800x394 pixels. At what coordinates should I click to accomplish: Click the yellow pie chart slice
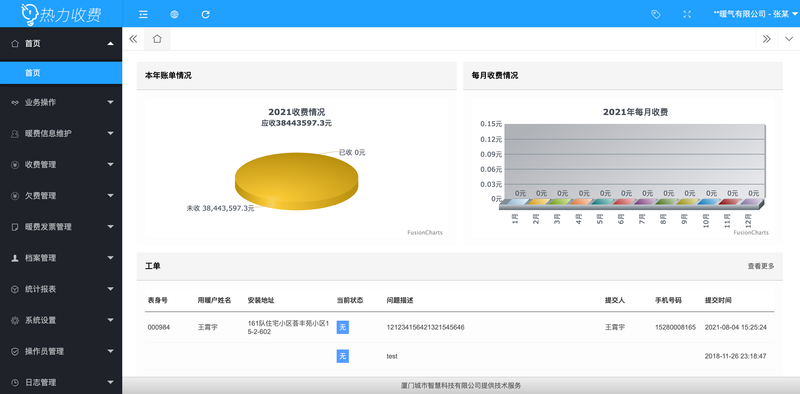296,181
